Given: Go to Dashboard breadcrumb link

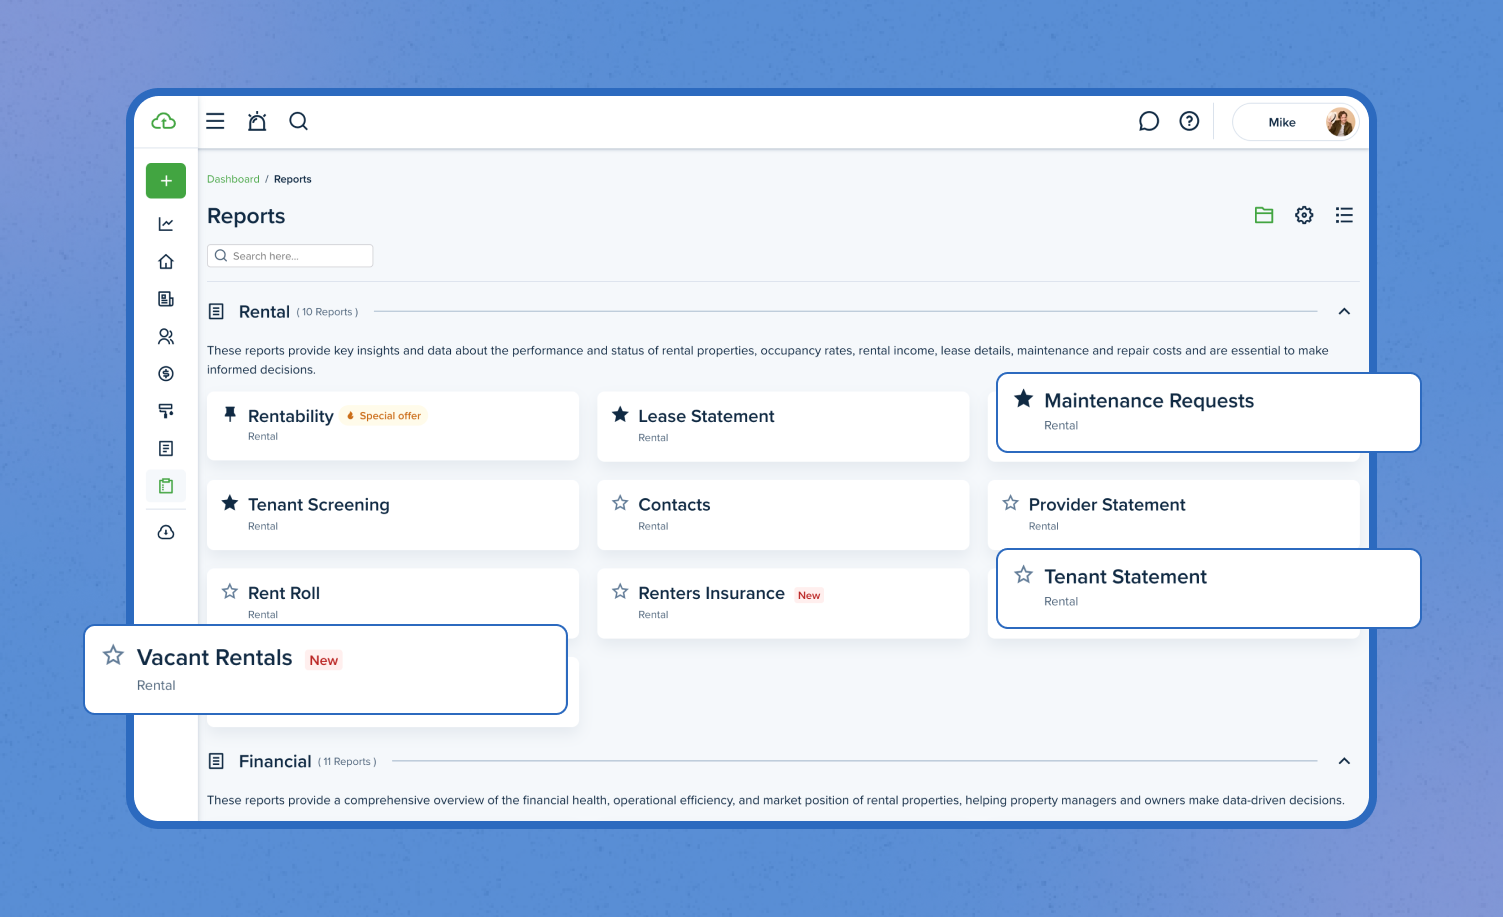Looking at the screenshot, I should click(233, 179).
